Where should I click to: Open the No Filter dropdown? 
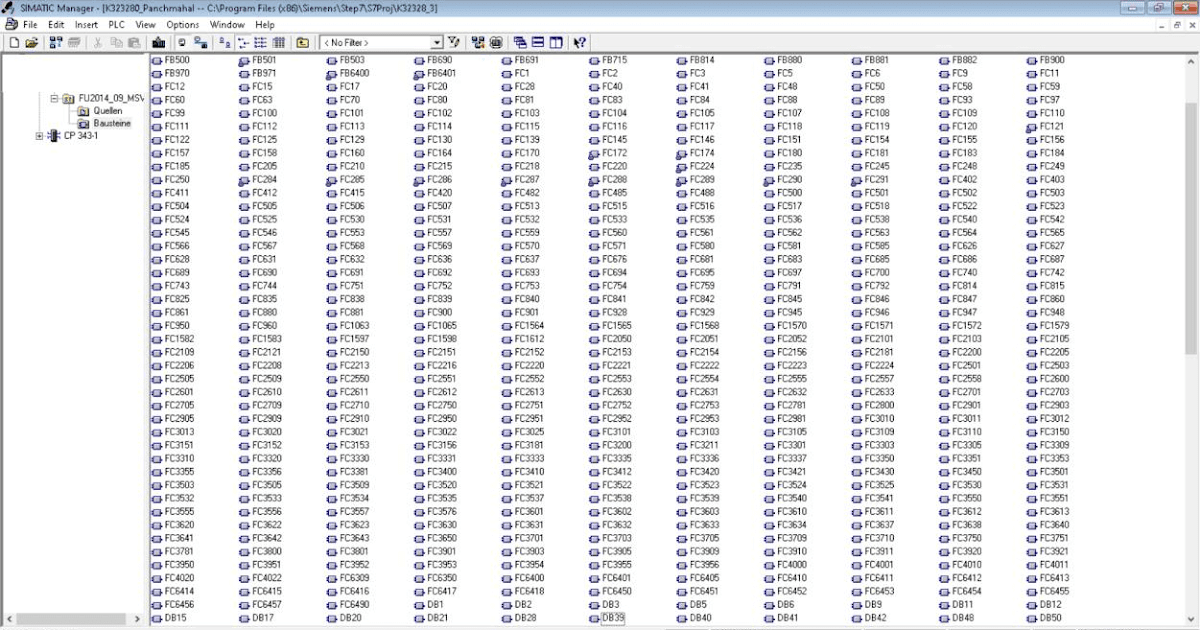pyautogui.click(x=436, y=42)
